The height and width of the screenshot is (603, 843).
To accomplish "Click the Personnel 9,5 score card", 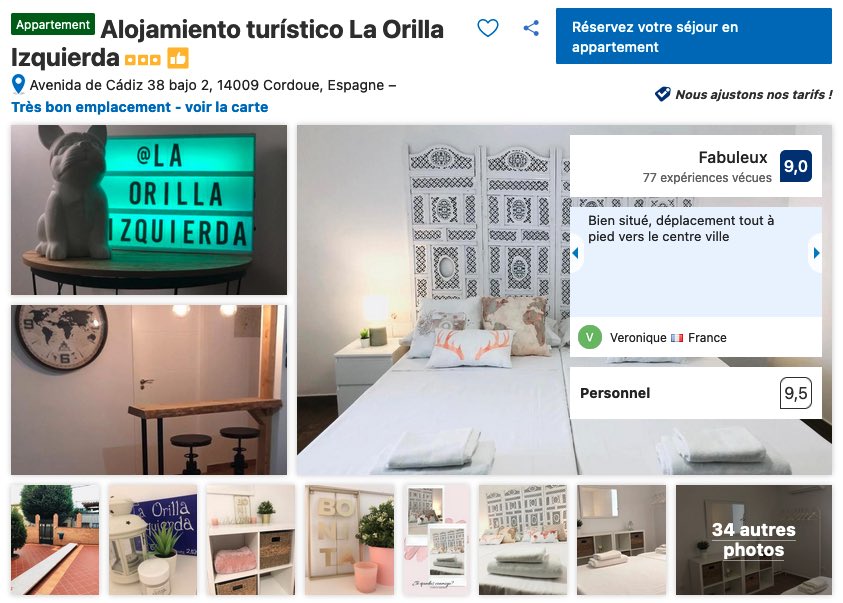I will tap(696, 393).
